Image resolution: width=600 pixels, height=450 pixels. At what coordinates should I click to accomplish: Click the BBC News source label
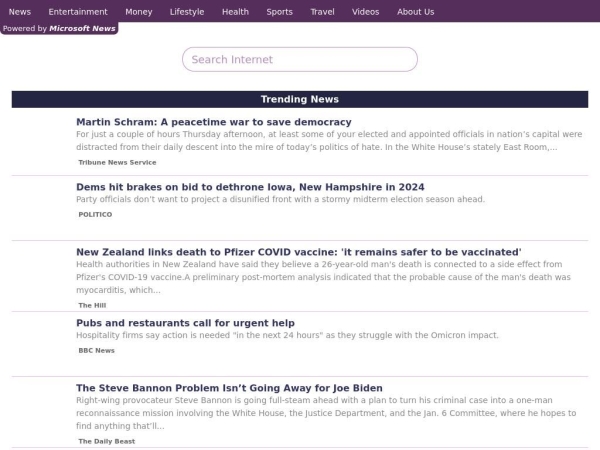[96, 351]
